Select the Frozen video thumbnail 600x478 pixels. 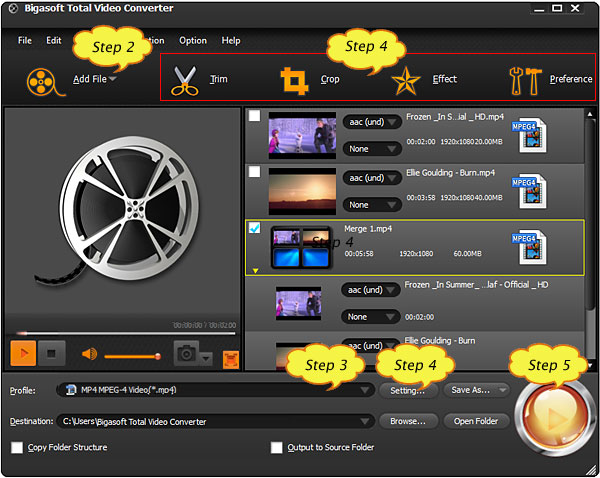[x=302, y=135]
